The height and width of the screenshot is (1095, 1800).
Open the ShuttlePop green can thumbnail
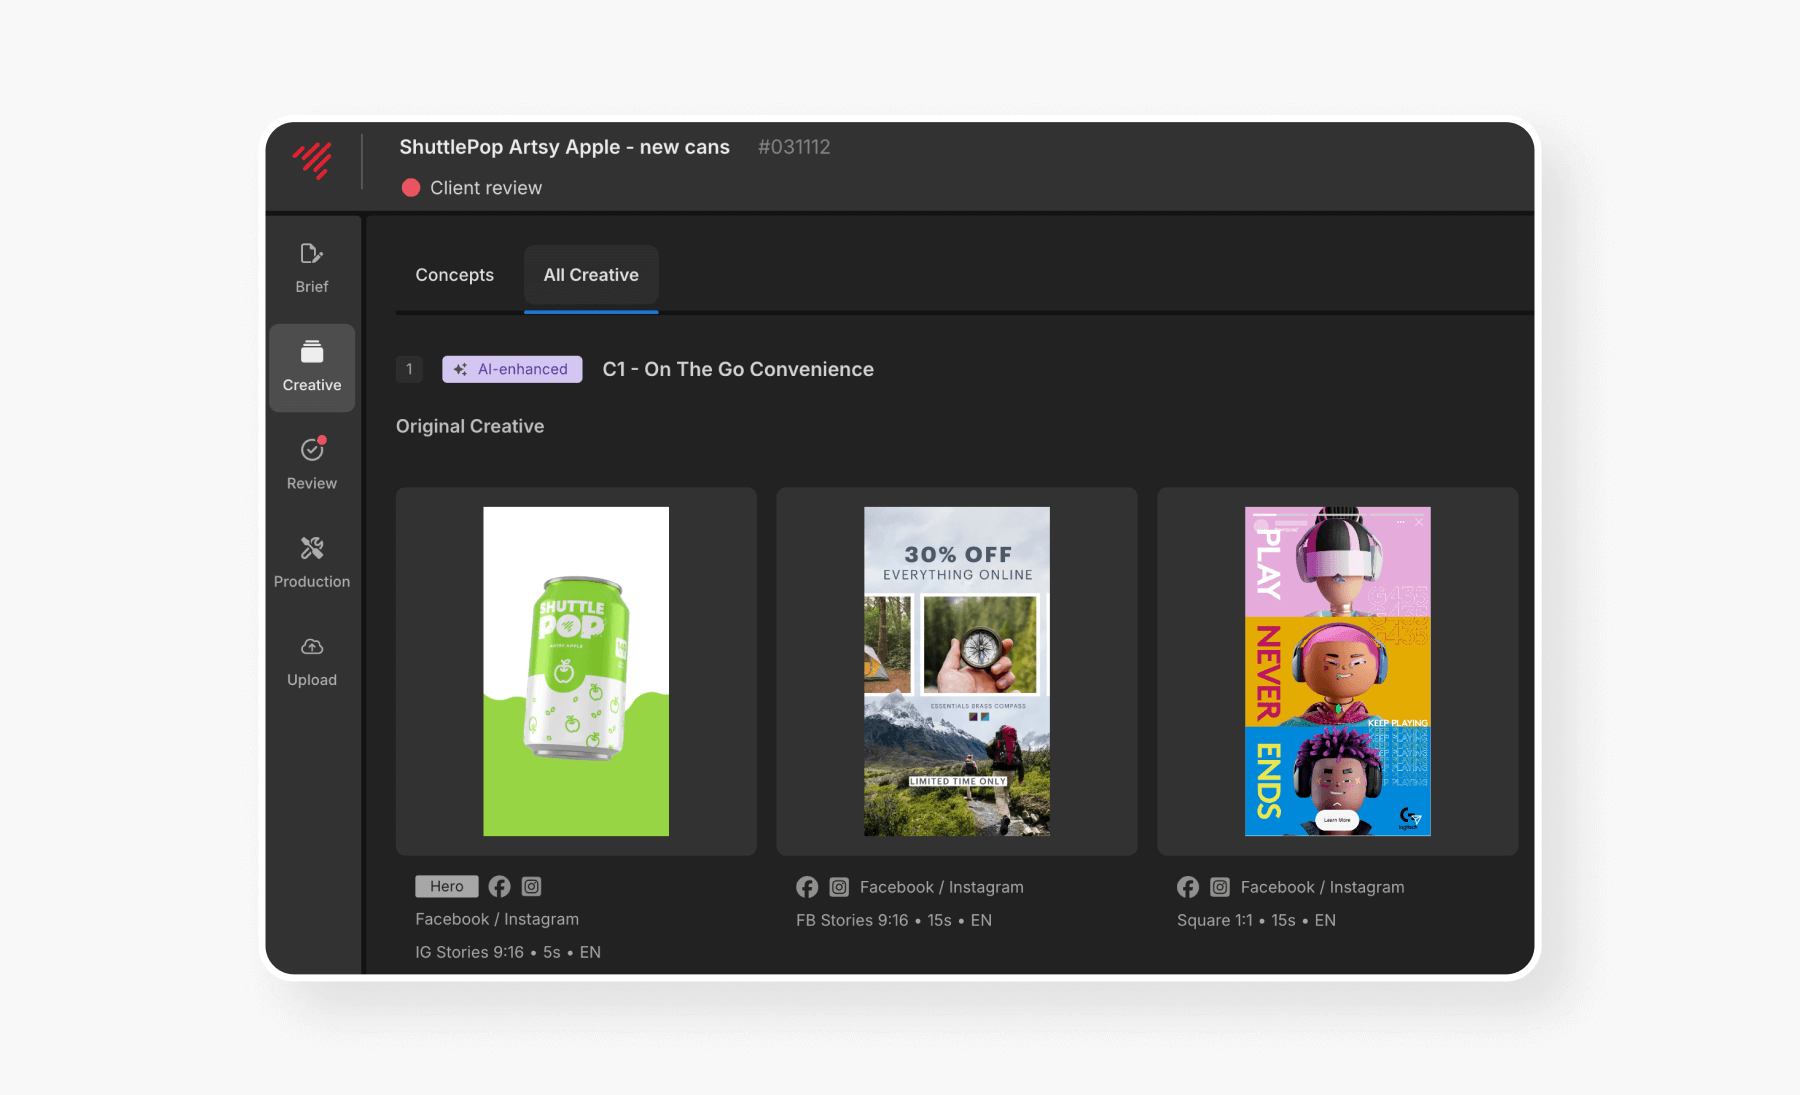point(576,671)
